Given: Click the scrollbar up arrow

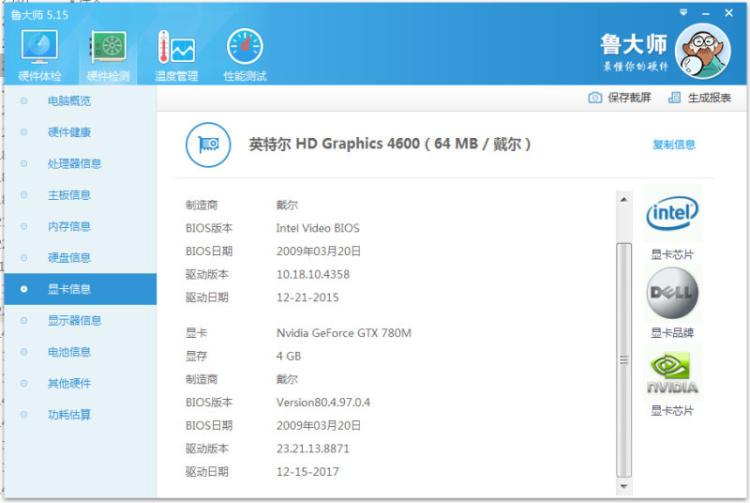Looking at the screenshot, I should click(623, 199).
